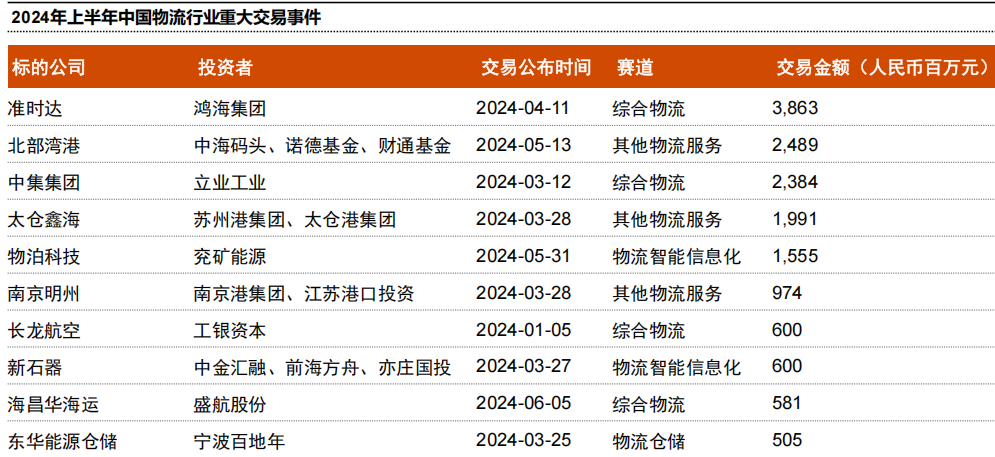995x457 pixels.
Task: Click '其他物流服务' in the 北部湾港 row
Action: point(667,145)
